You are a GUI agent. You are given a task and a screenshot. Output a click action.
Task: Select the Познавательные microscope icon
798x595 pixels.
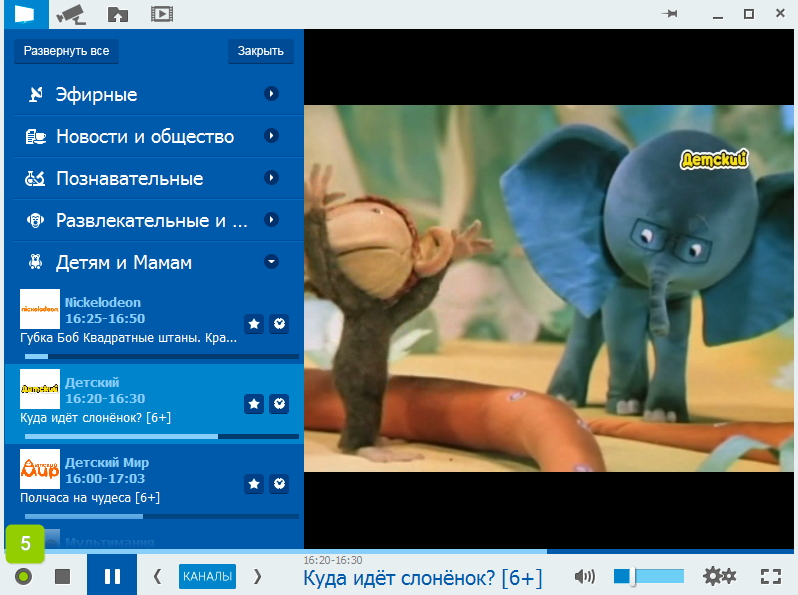coord(35,178)
